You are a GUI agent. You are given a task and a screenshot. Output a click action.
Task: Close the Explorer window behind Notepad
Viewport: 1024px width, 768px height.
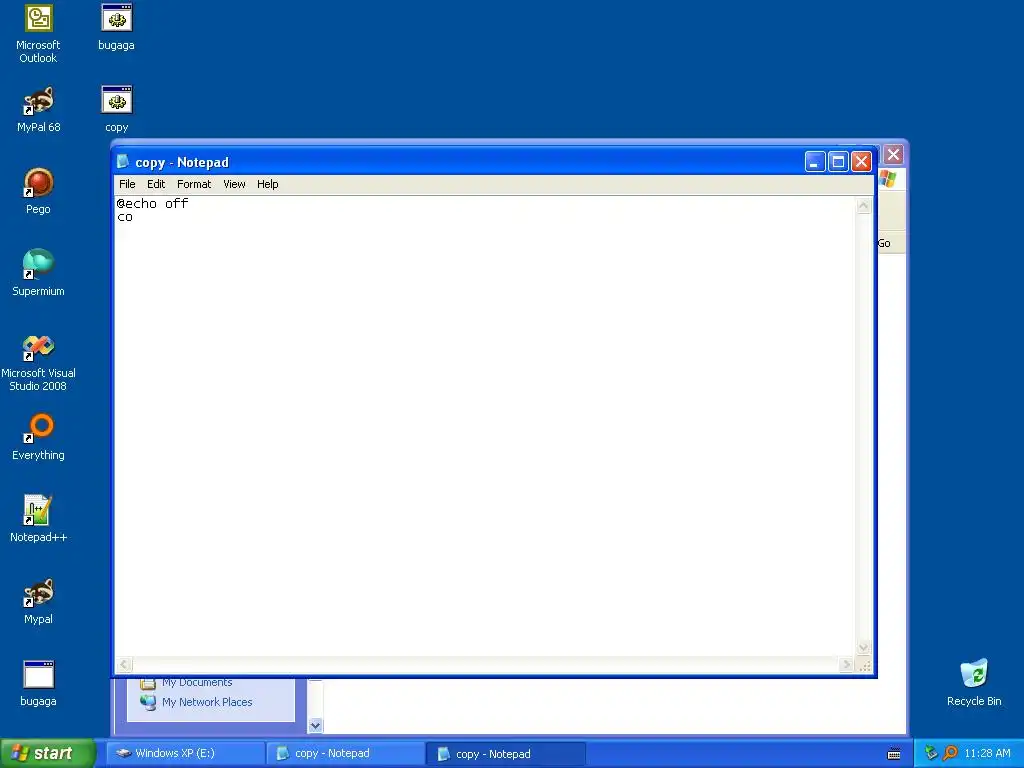coord(893,155)
